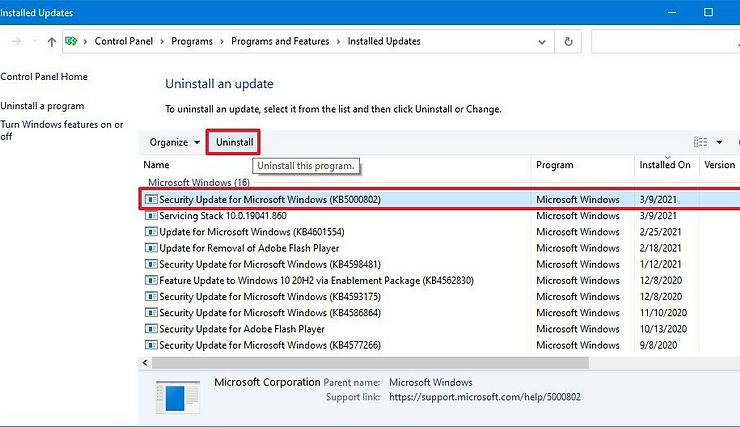Click the Refresh address bar icon
Screen dimensions: 740x427
coord(568,42)
